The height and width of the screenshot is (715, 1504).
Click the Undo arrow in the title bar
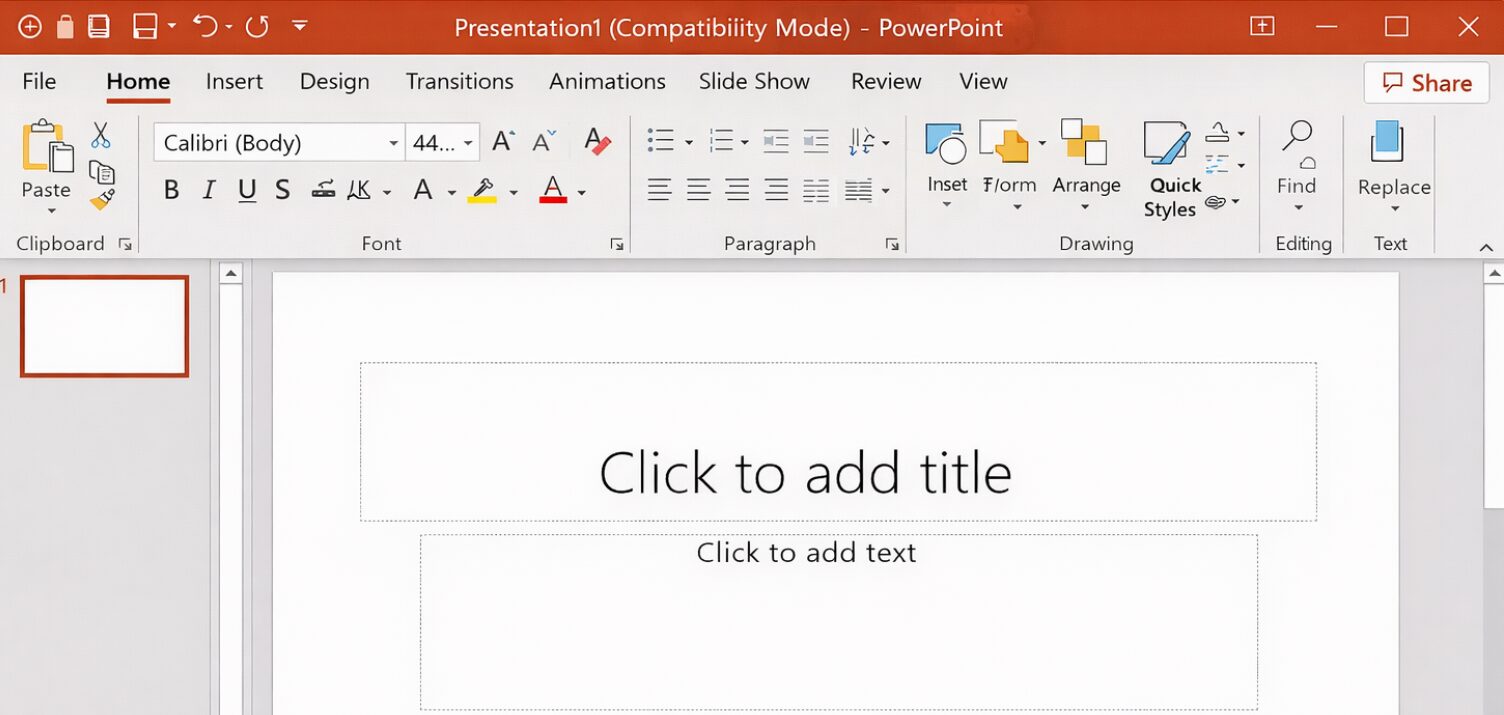pos(205,27)
